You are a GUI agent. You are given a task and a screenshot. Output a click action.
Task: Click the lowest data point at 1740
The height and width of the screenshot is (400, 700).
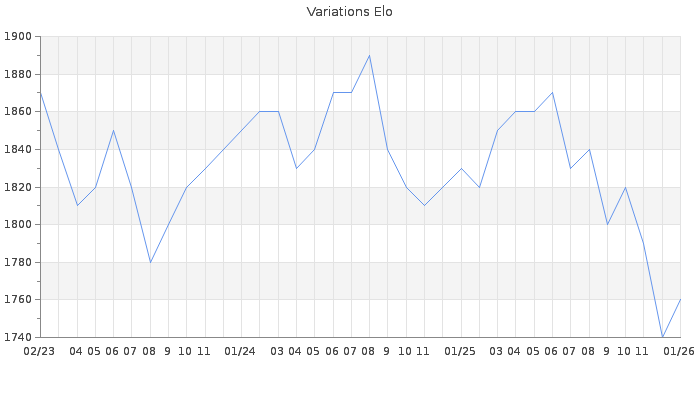[x=662, y=337]
